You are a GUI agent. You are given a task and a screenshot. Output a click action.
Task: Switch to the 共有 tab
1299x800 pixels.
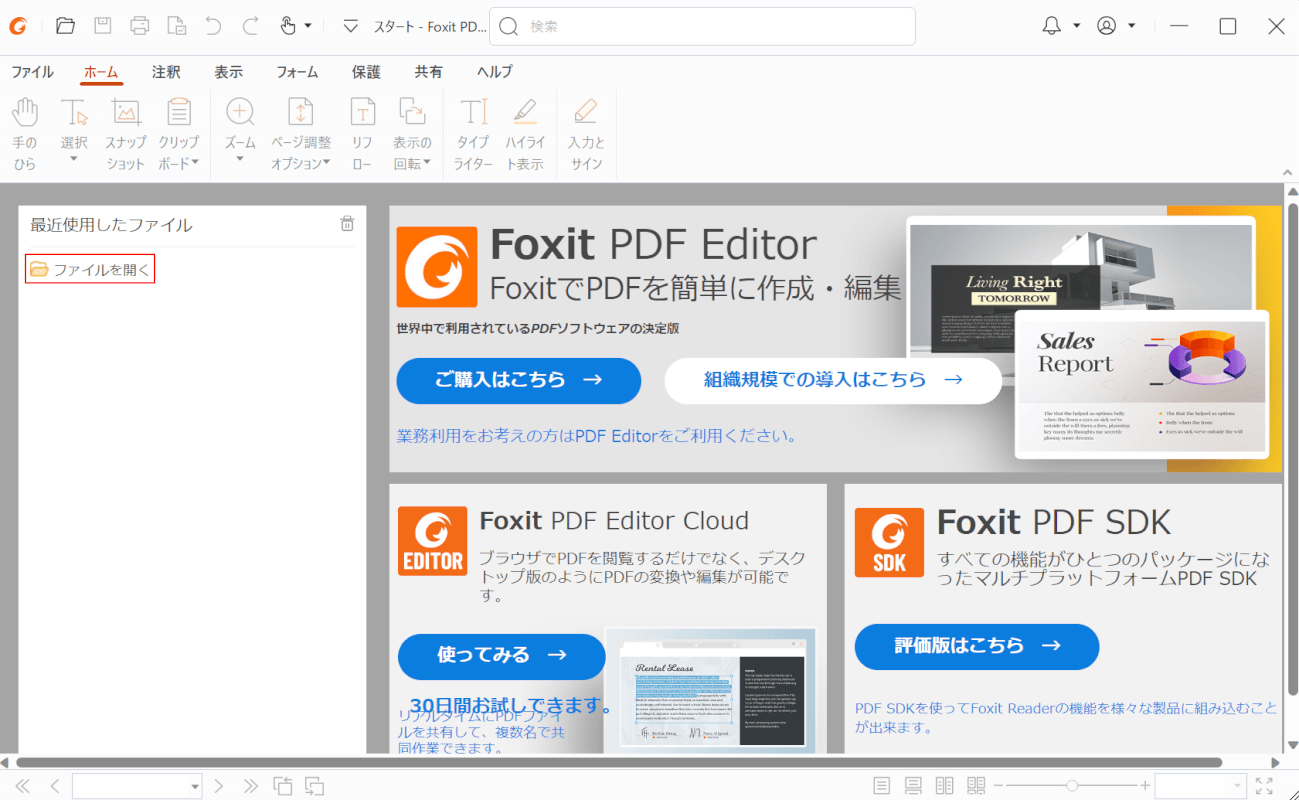tap(428, 72)
